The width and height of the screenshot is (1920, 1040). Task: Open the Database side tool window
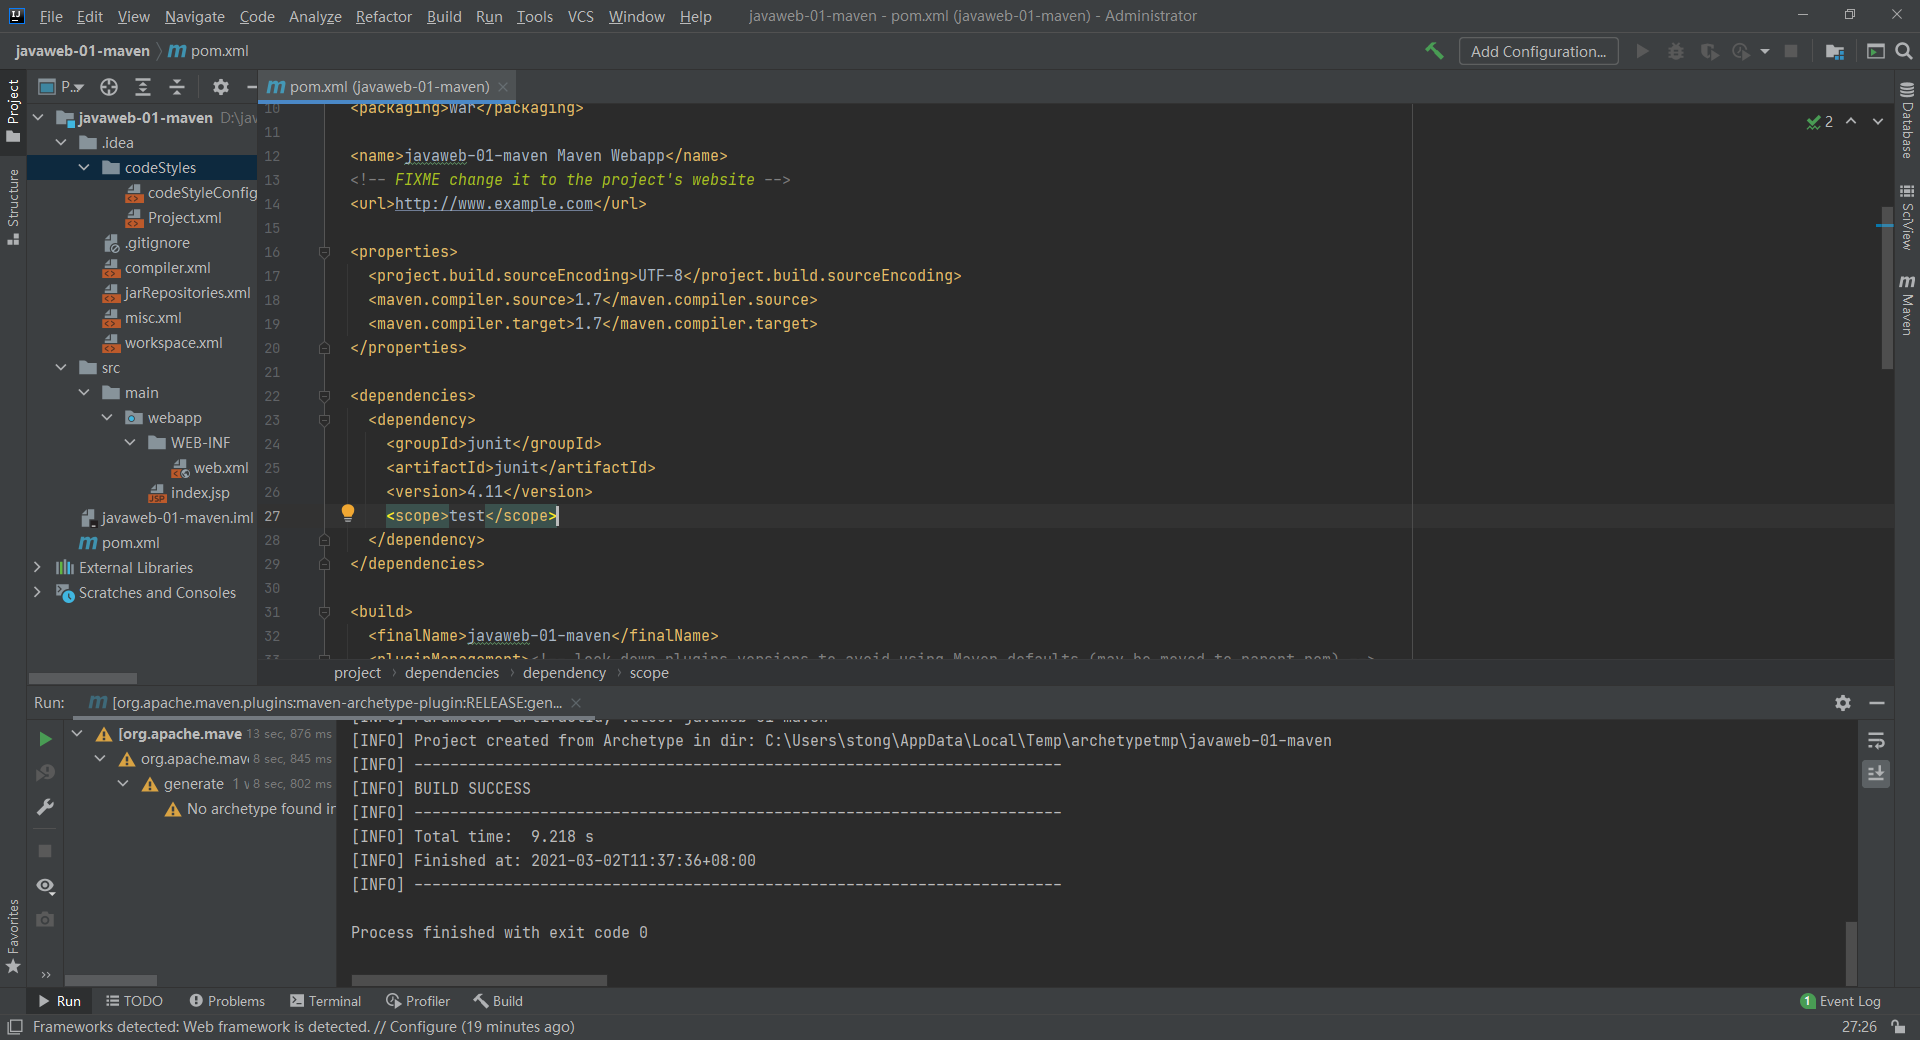point(1907,120)
